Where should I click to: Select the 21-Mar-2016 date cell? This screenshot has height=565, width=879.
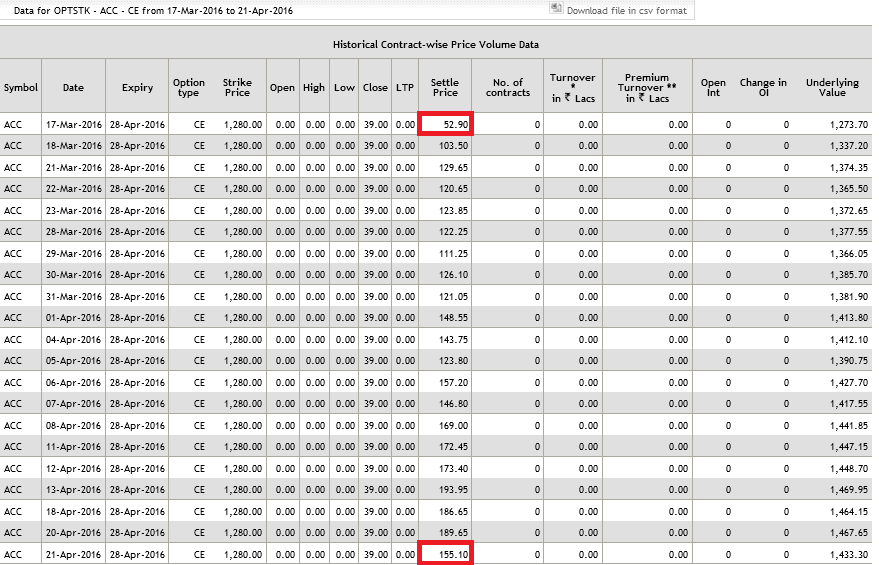pyautogui.click(x=73, y=168)
